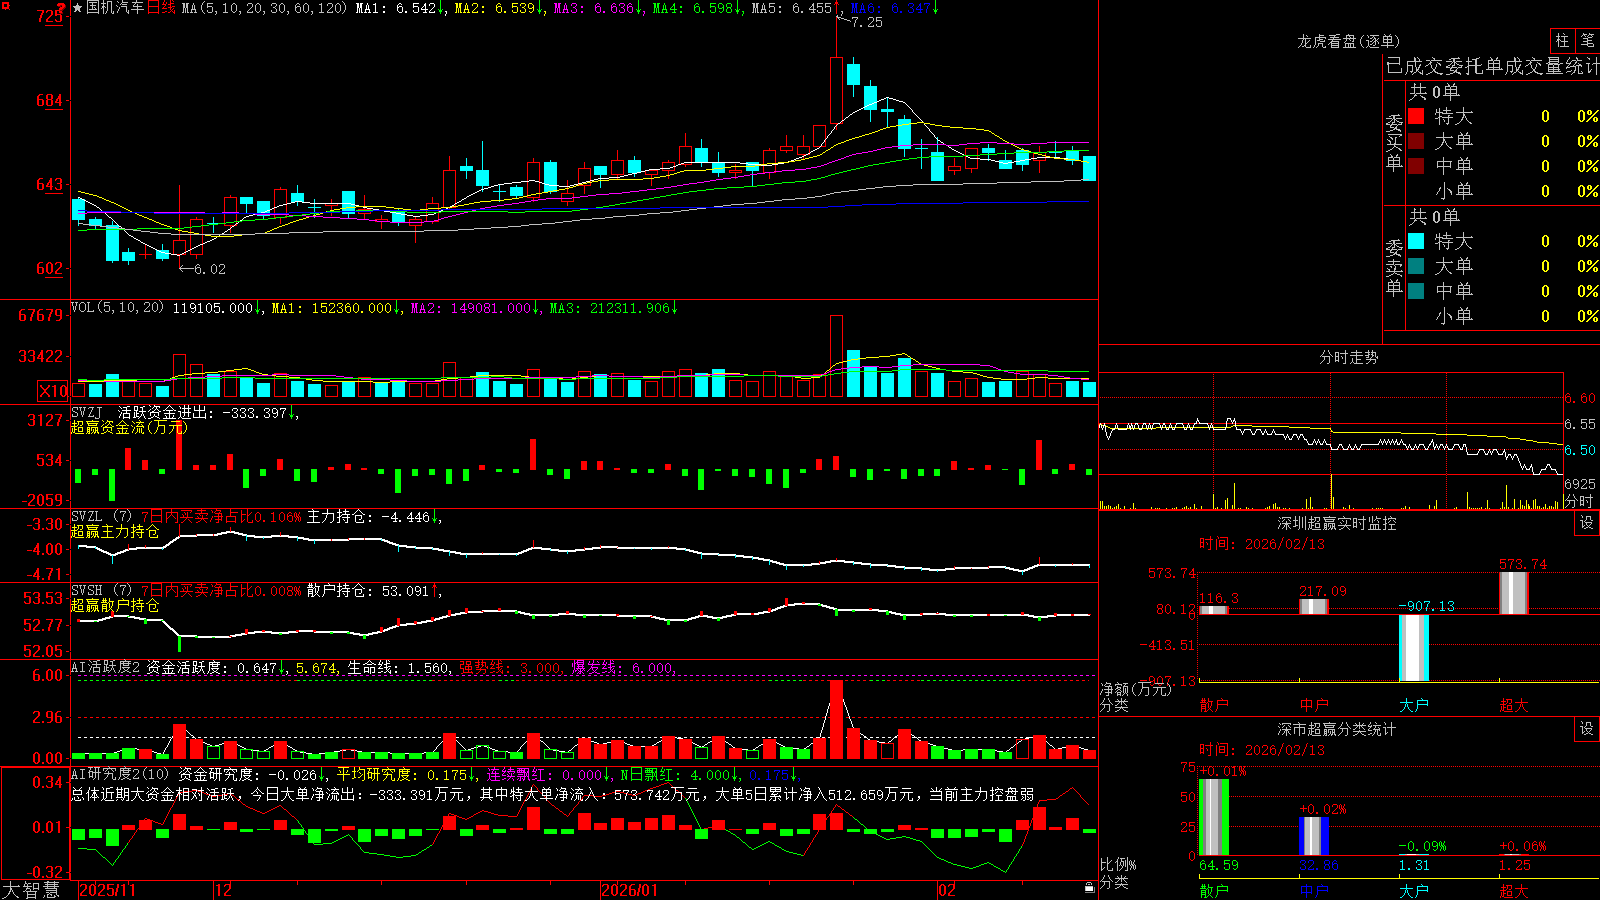Select the SVZJ 活跃资金进出 indicator label
The width and height of the screenshot is (1600, 900).
(143, 412)
